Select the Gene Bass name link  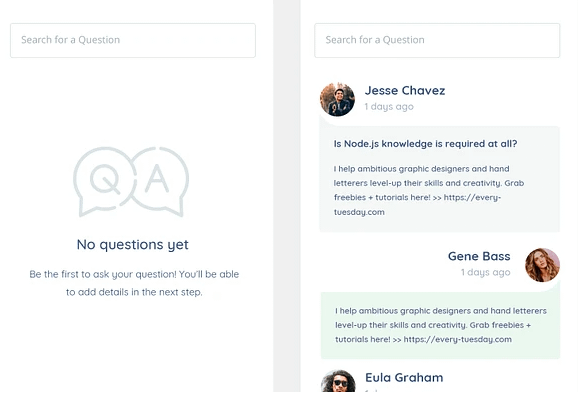pyautogui.click(x=479, y=256)
